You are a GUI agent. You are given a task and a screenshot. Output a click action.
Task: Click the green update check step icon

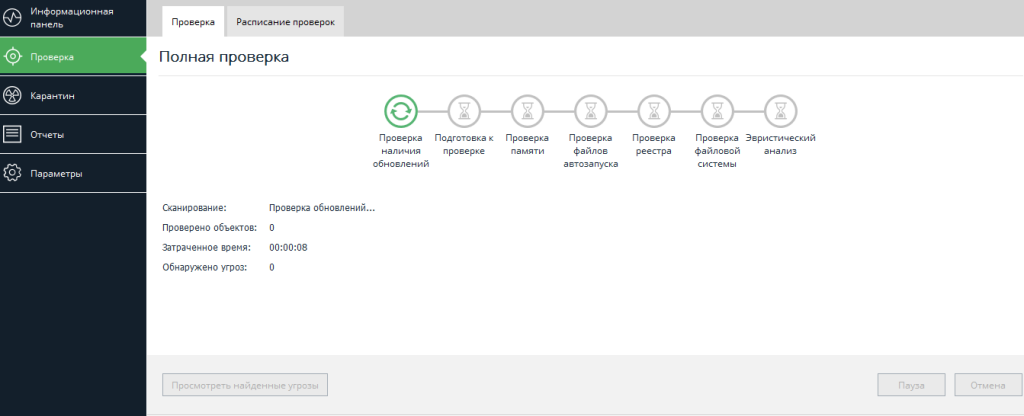(400, 111)
